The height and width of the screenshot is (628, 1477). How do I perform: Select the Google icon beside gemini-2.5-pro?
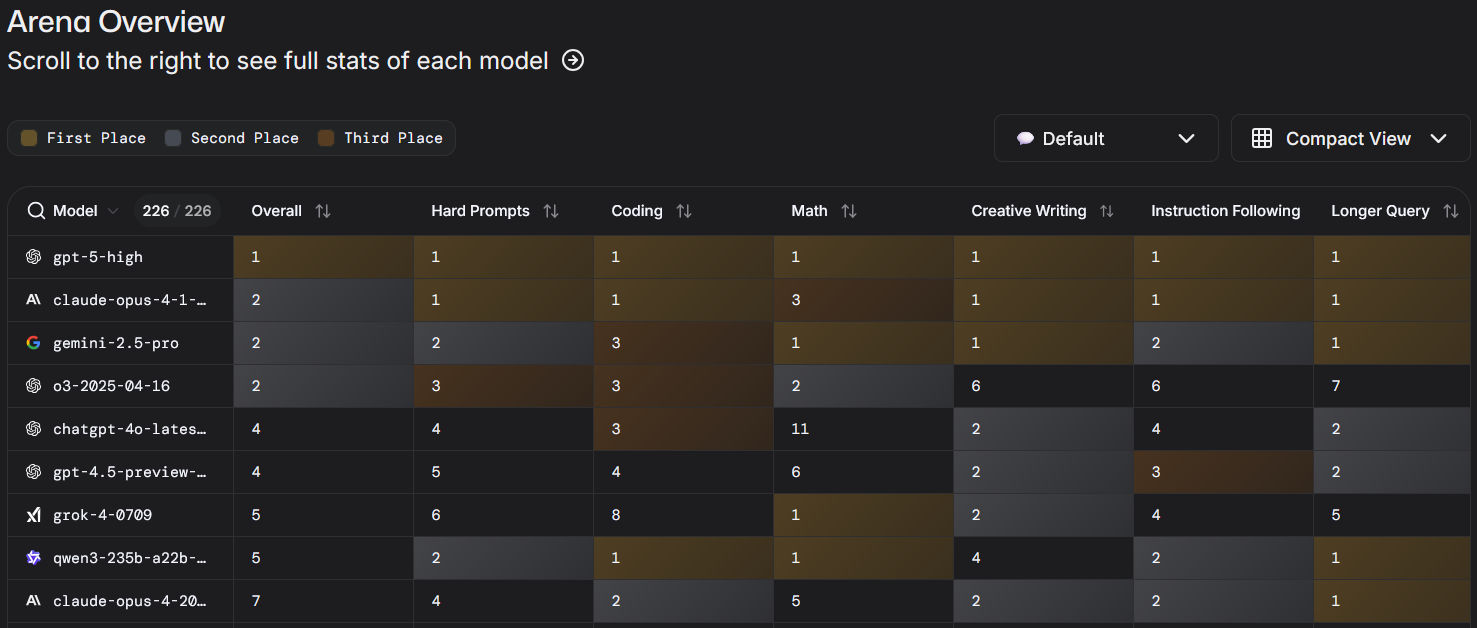[x=31, y=343]
